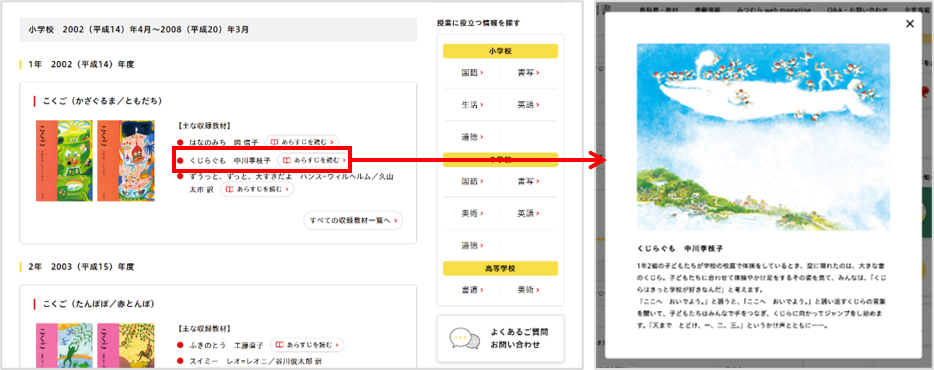Select the yellow 小学校 sidebar heading
934x370 pixels.
(500, 51)
